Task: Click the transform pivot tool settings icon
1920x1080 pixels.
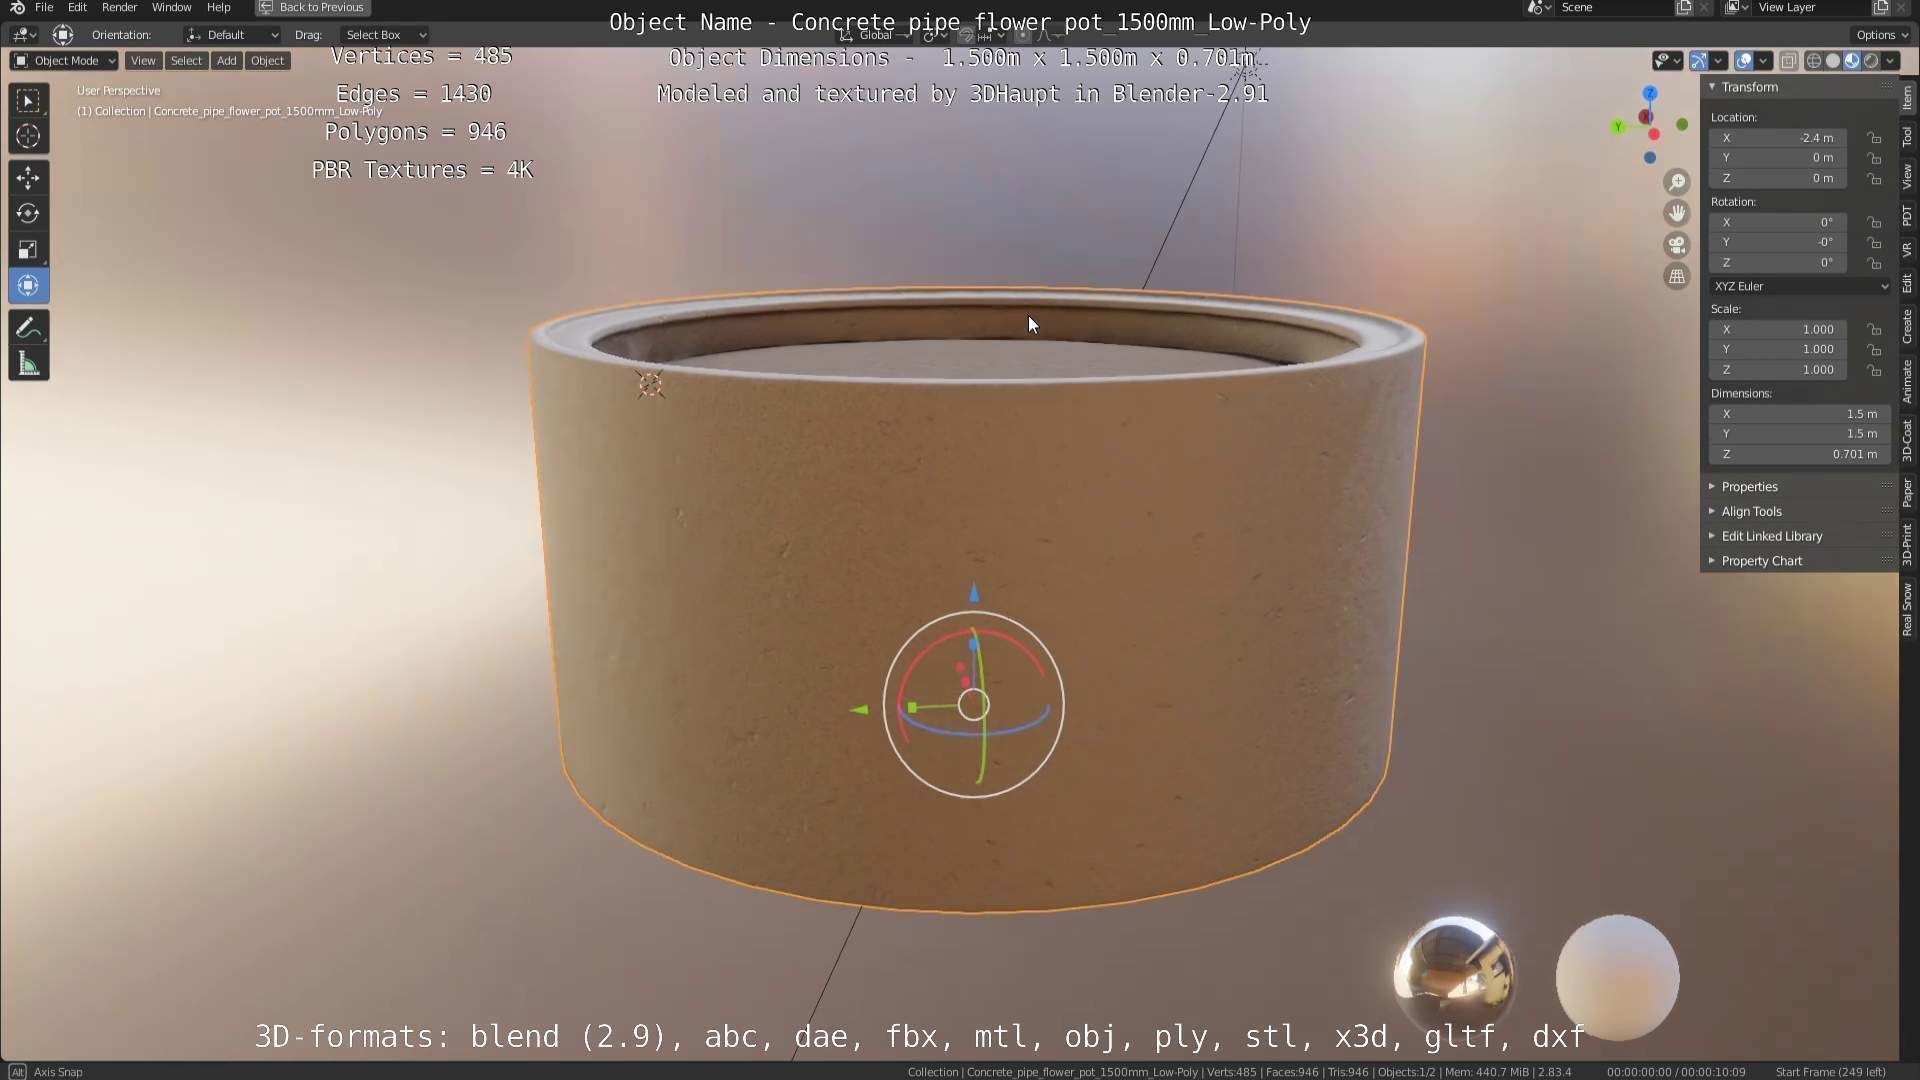Action: click(x=62, y=34)
